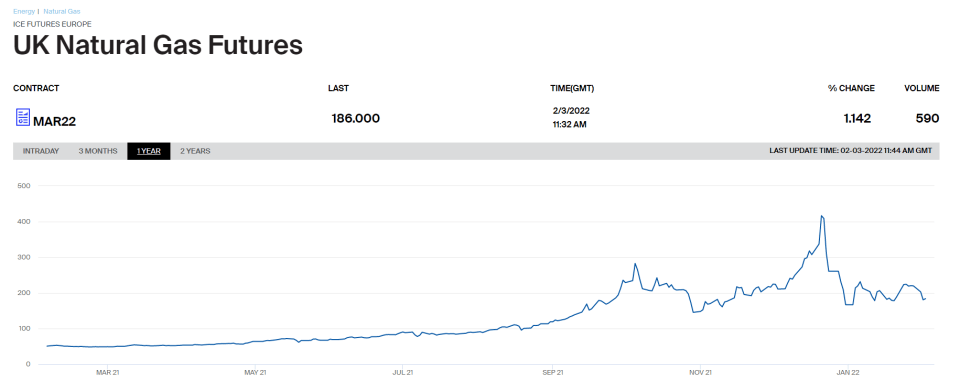Follow the Energy breadcrumb link
Screen dimensions: 960x381
(x=24, y=12)
